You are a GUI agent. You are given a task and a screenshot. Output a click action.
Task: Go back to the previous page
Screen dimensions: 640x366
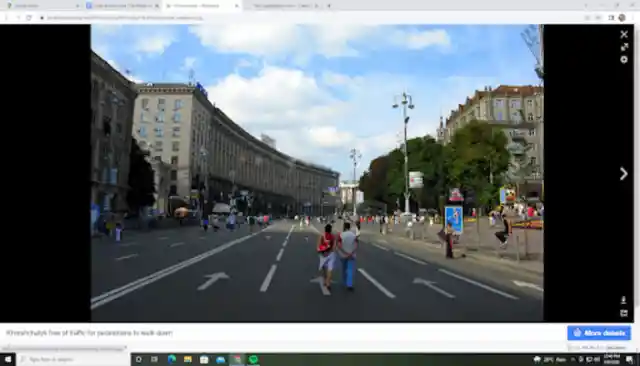7,18
